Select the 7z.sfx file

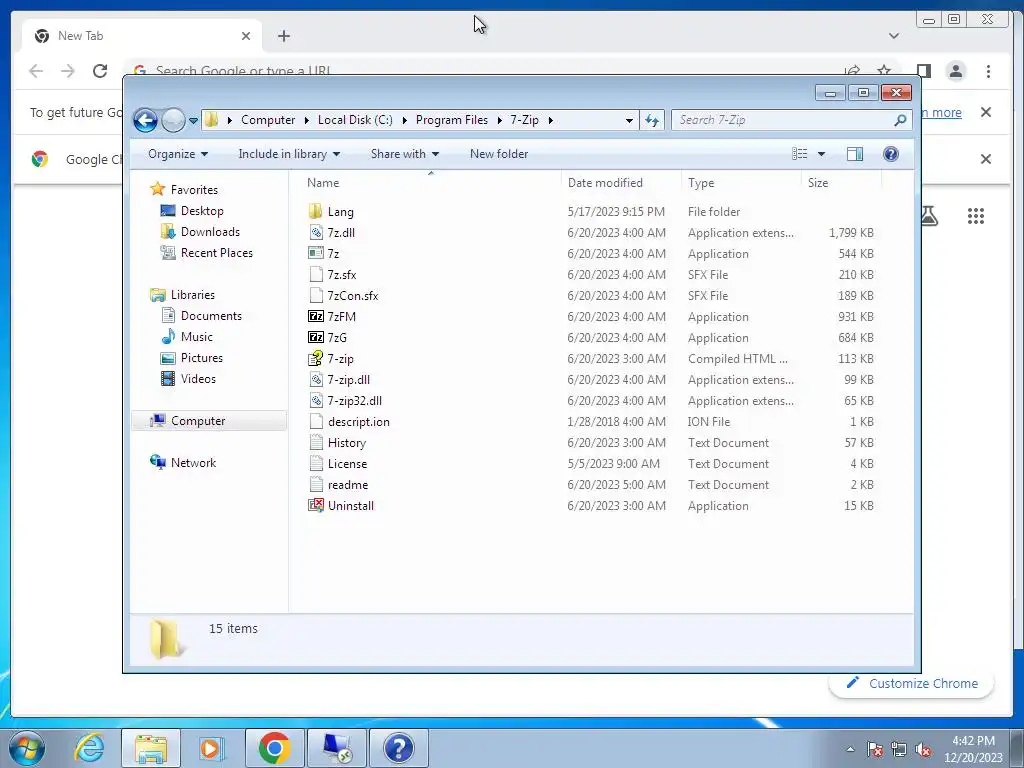[x=342, y=275]
